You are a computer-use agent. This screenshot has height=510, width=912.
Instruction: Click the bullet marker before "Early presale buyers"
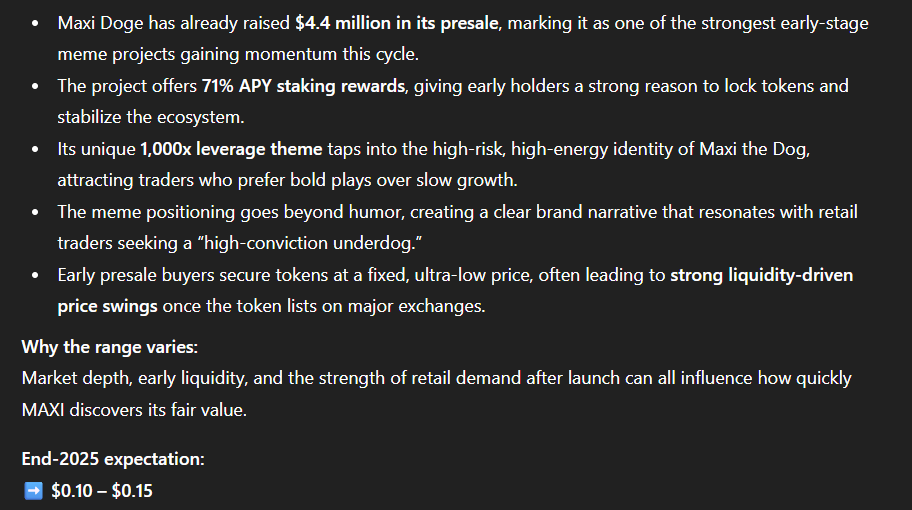(x=37, y=276)
